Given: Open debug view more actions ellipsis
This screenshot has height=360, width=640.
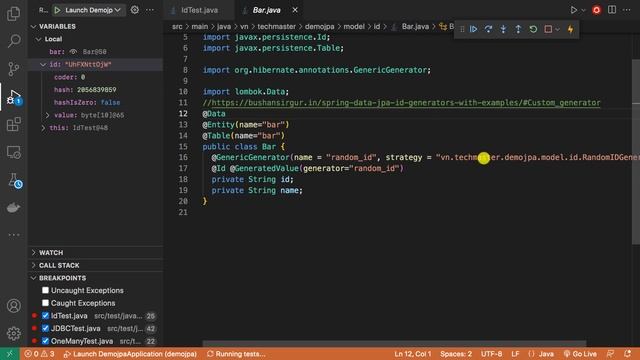Looking at the screenshot, I should (150, 10).
